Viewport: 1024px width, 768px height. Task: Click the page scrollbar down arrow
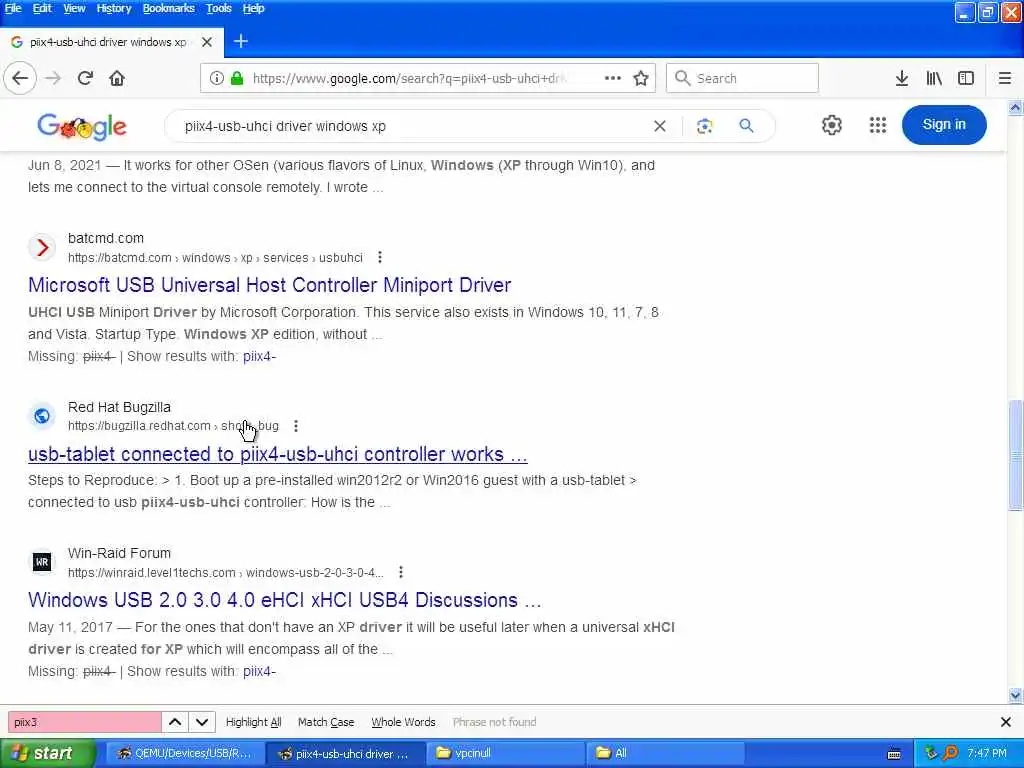pos(1016,696)
